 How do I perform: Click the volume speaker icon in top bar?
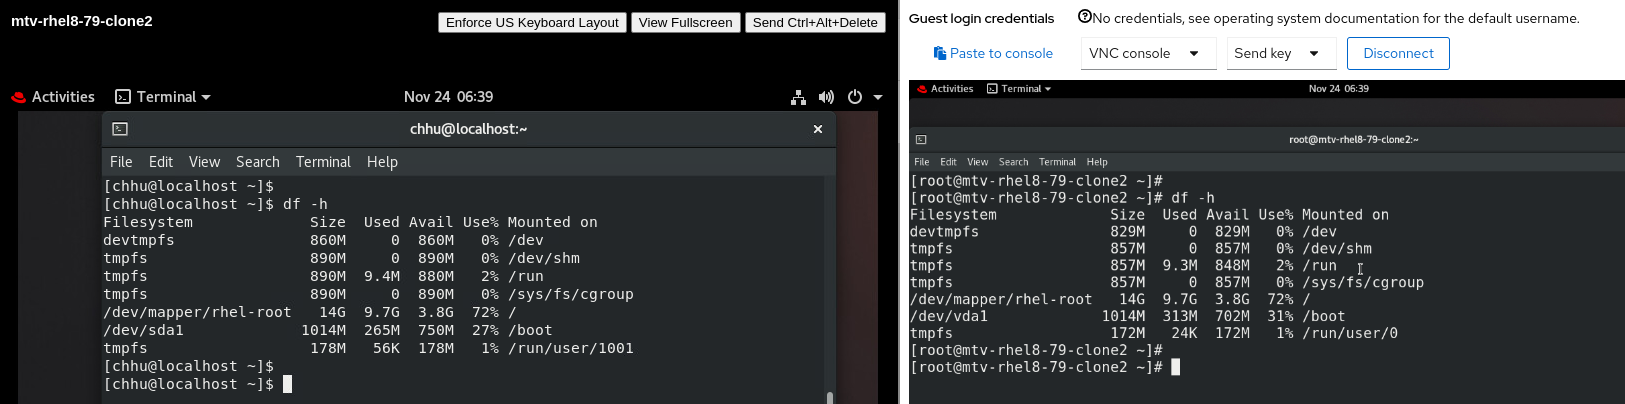826,97
